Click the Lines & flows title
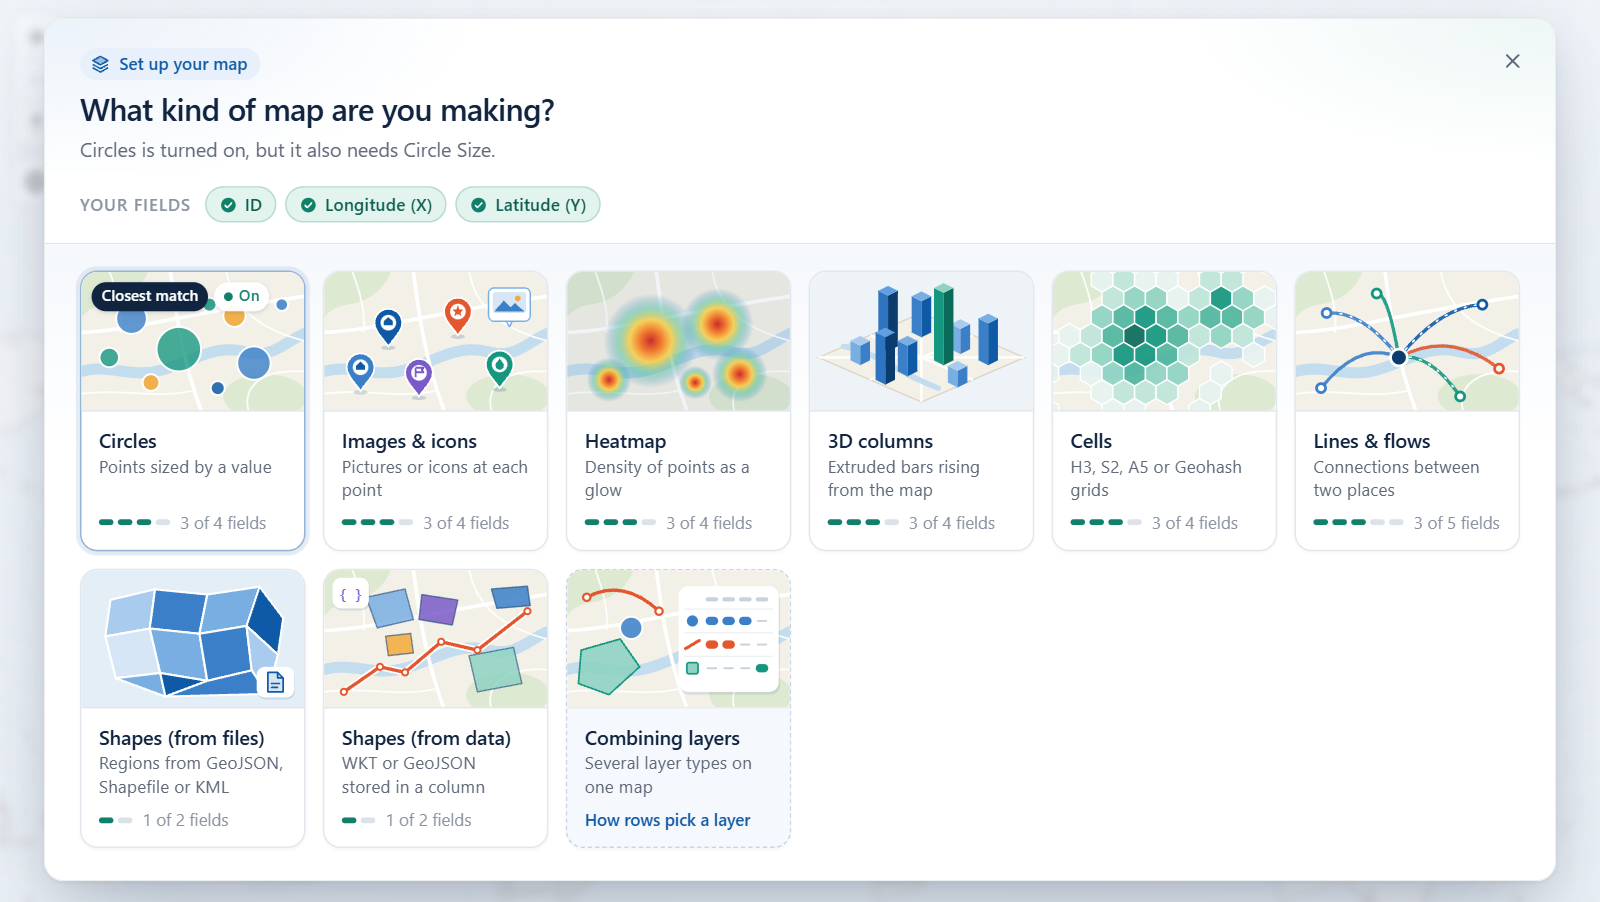 click(x=1372, y=441)
